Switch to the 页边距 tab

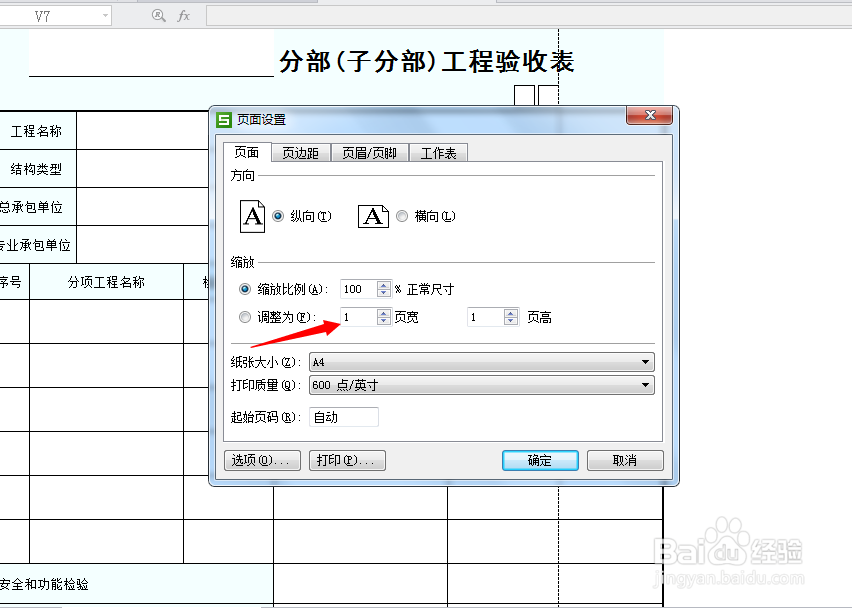(300, 152)
